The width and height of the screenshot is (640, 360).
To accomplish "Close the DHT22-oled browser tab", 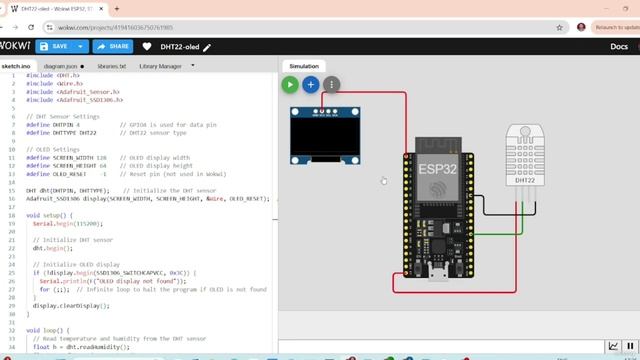I will point(101,9).
